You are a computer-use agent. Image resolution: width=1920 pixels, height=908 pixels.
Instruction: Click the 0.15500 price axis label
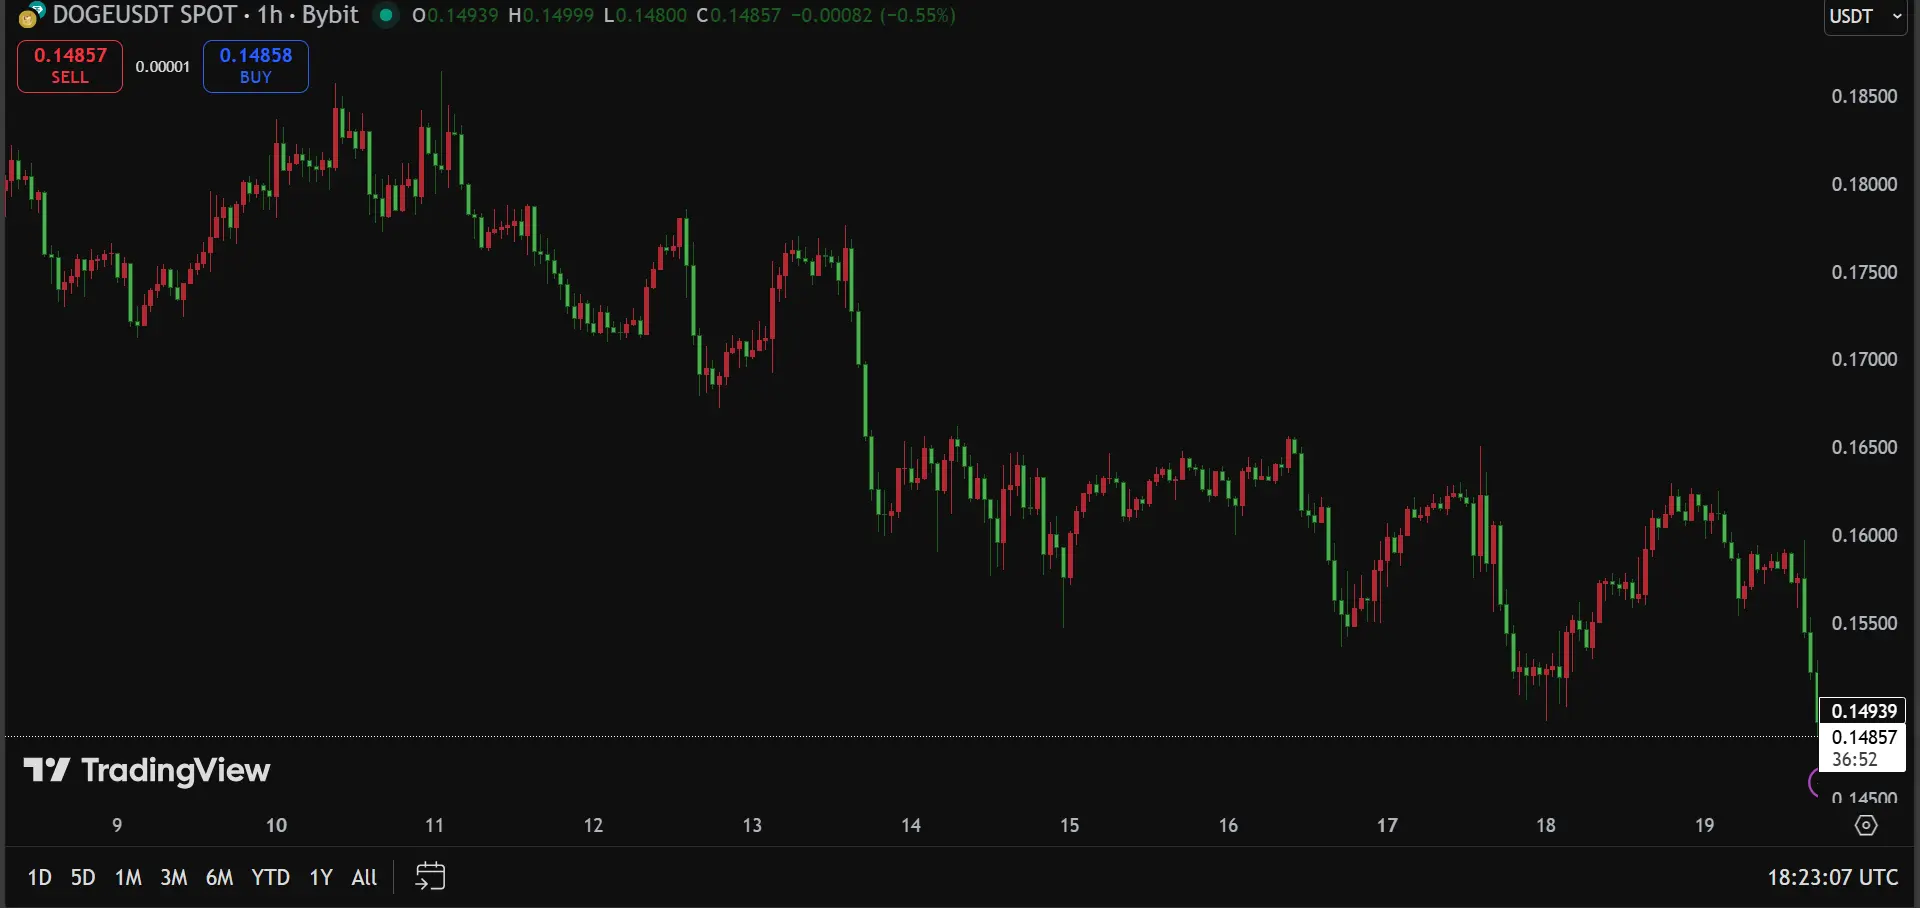coord(1864,623)
